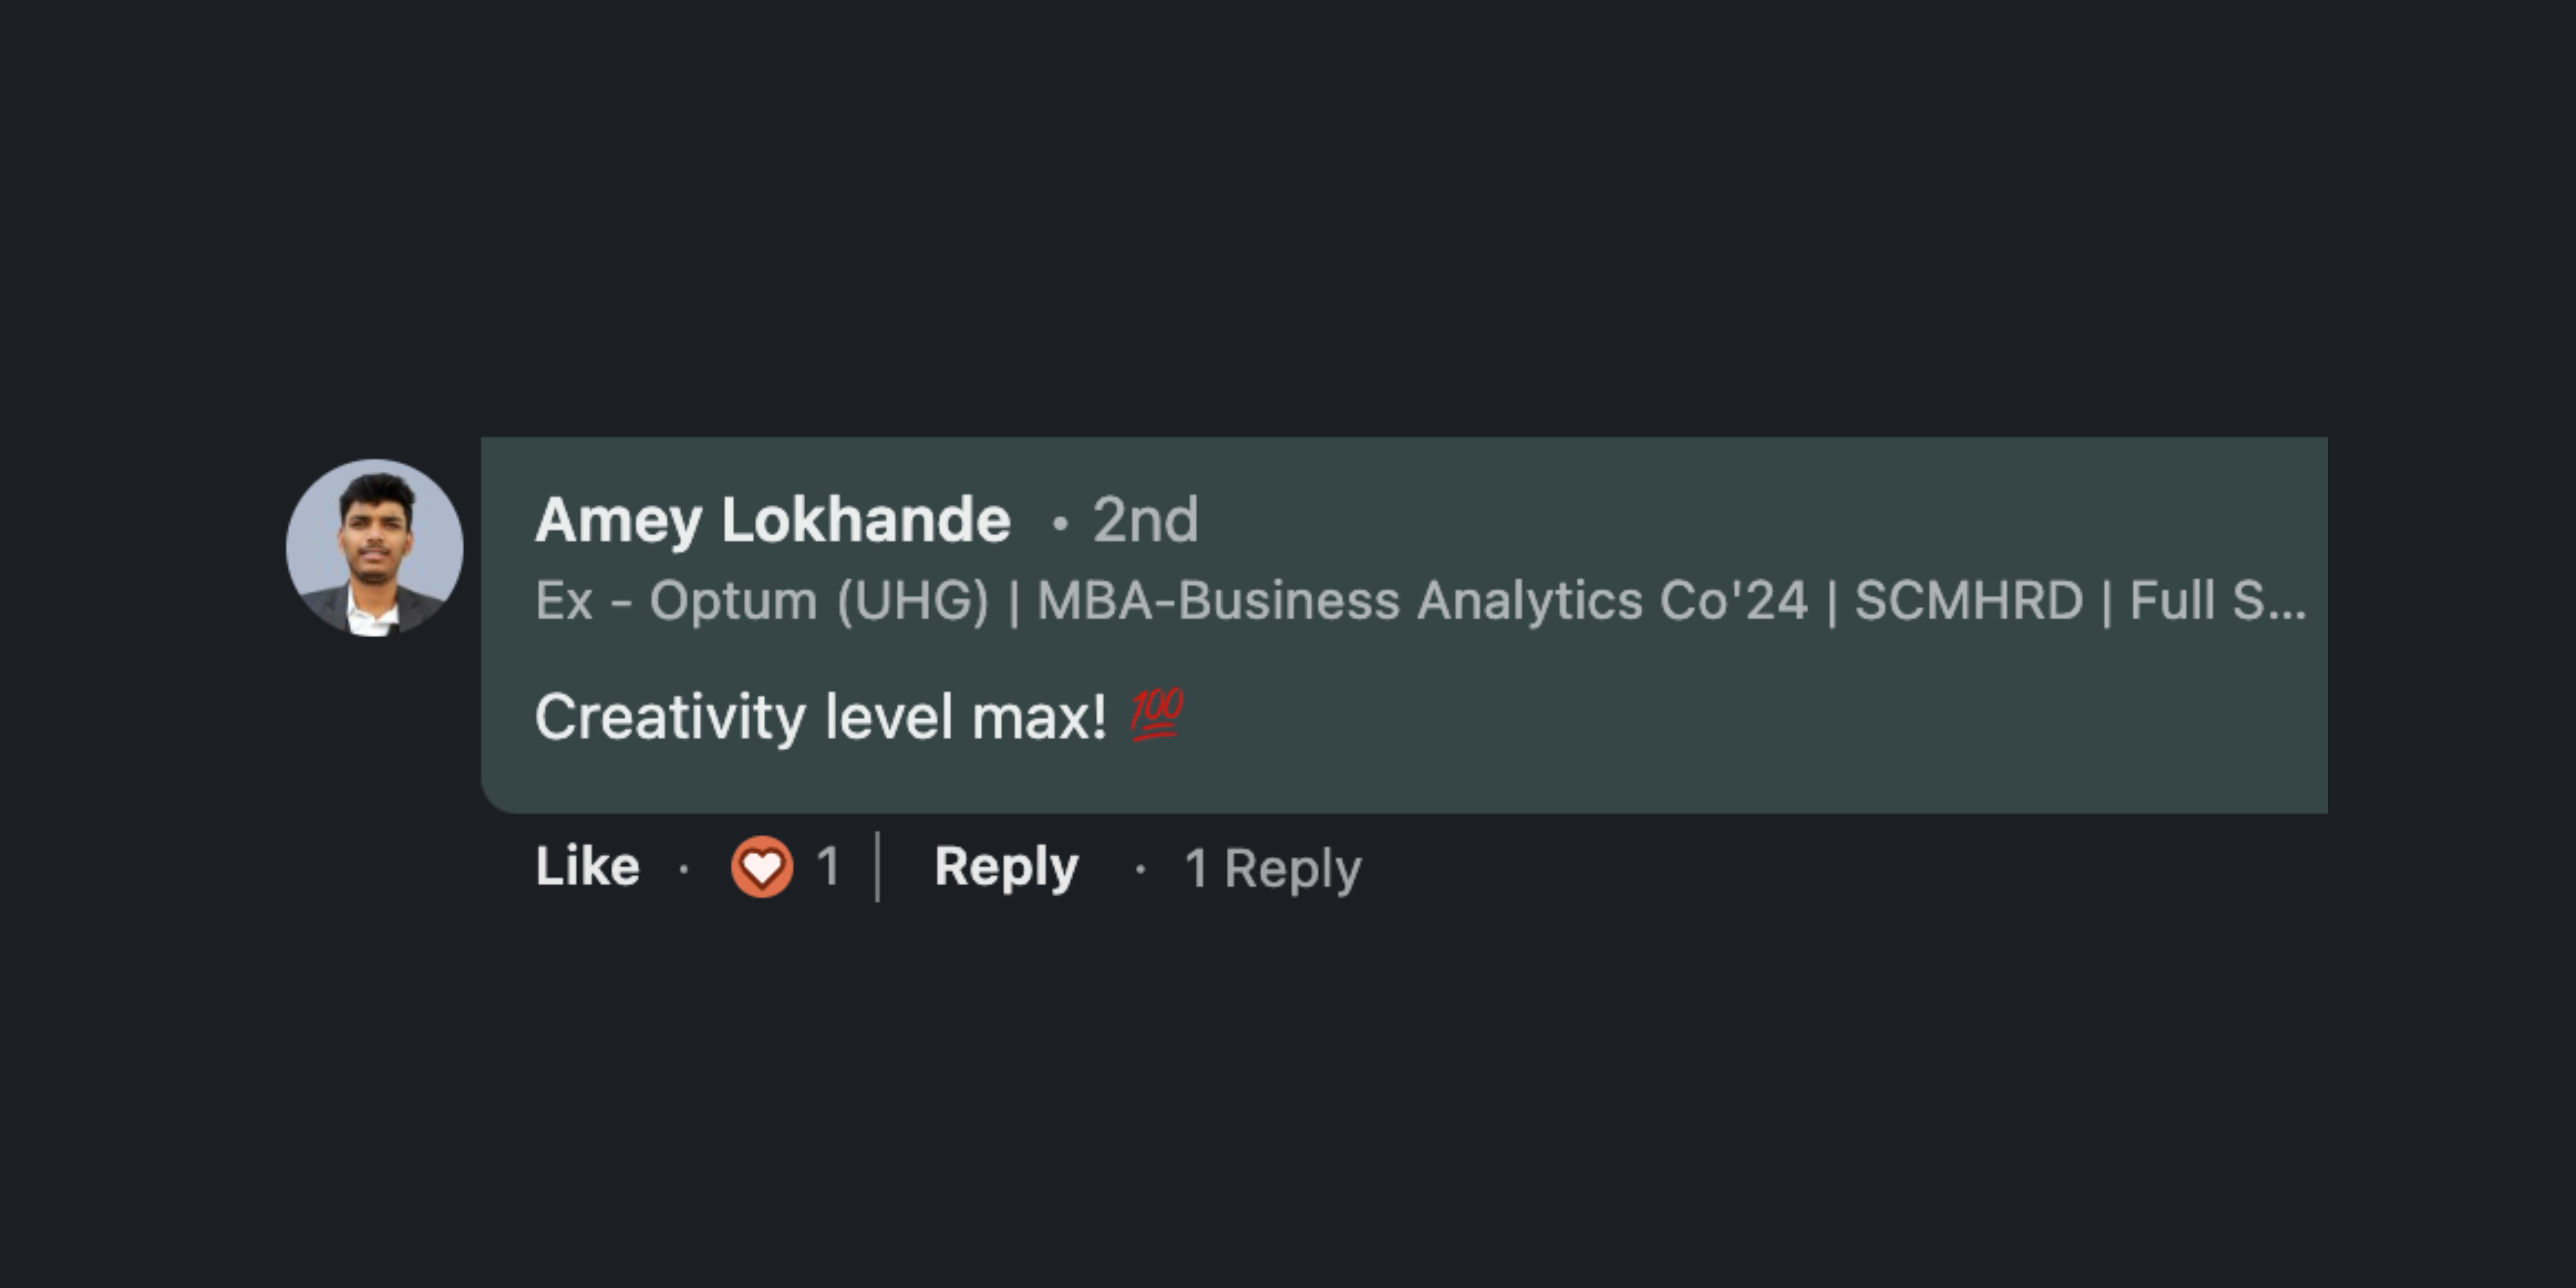This screenshot has height=1288, width=2576.
Task: Click the "(UHG)" text in the headline
Action: [x=912, y=601]
